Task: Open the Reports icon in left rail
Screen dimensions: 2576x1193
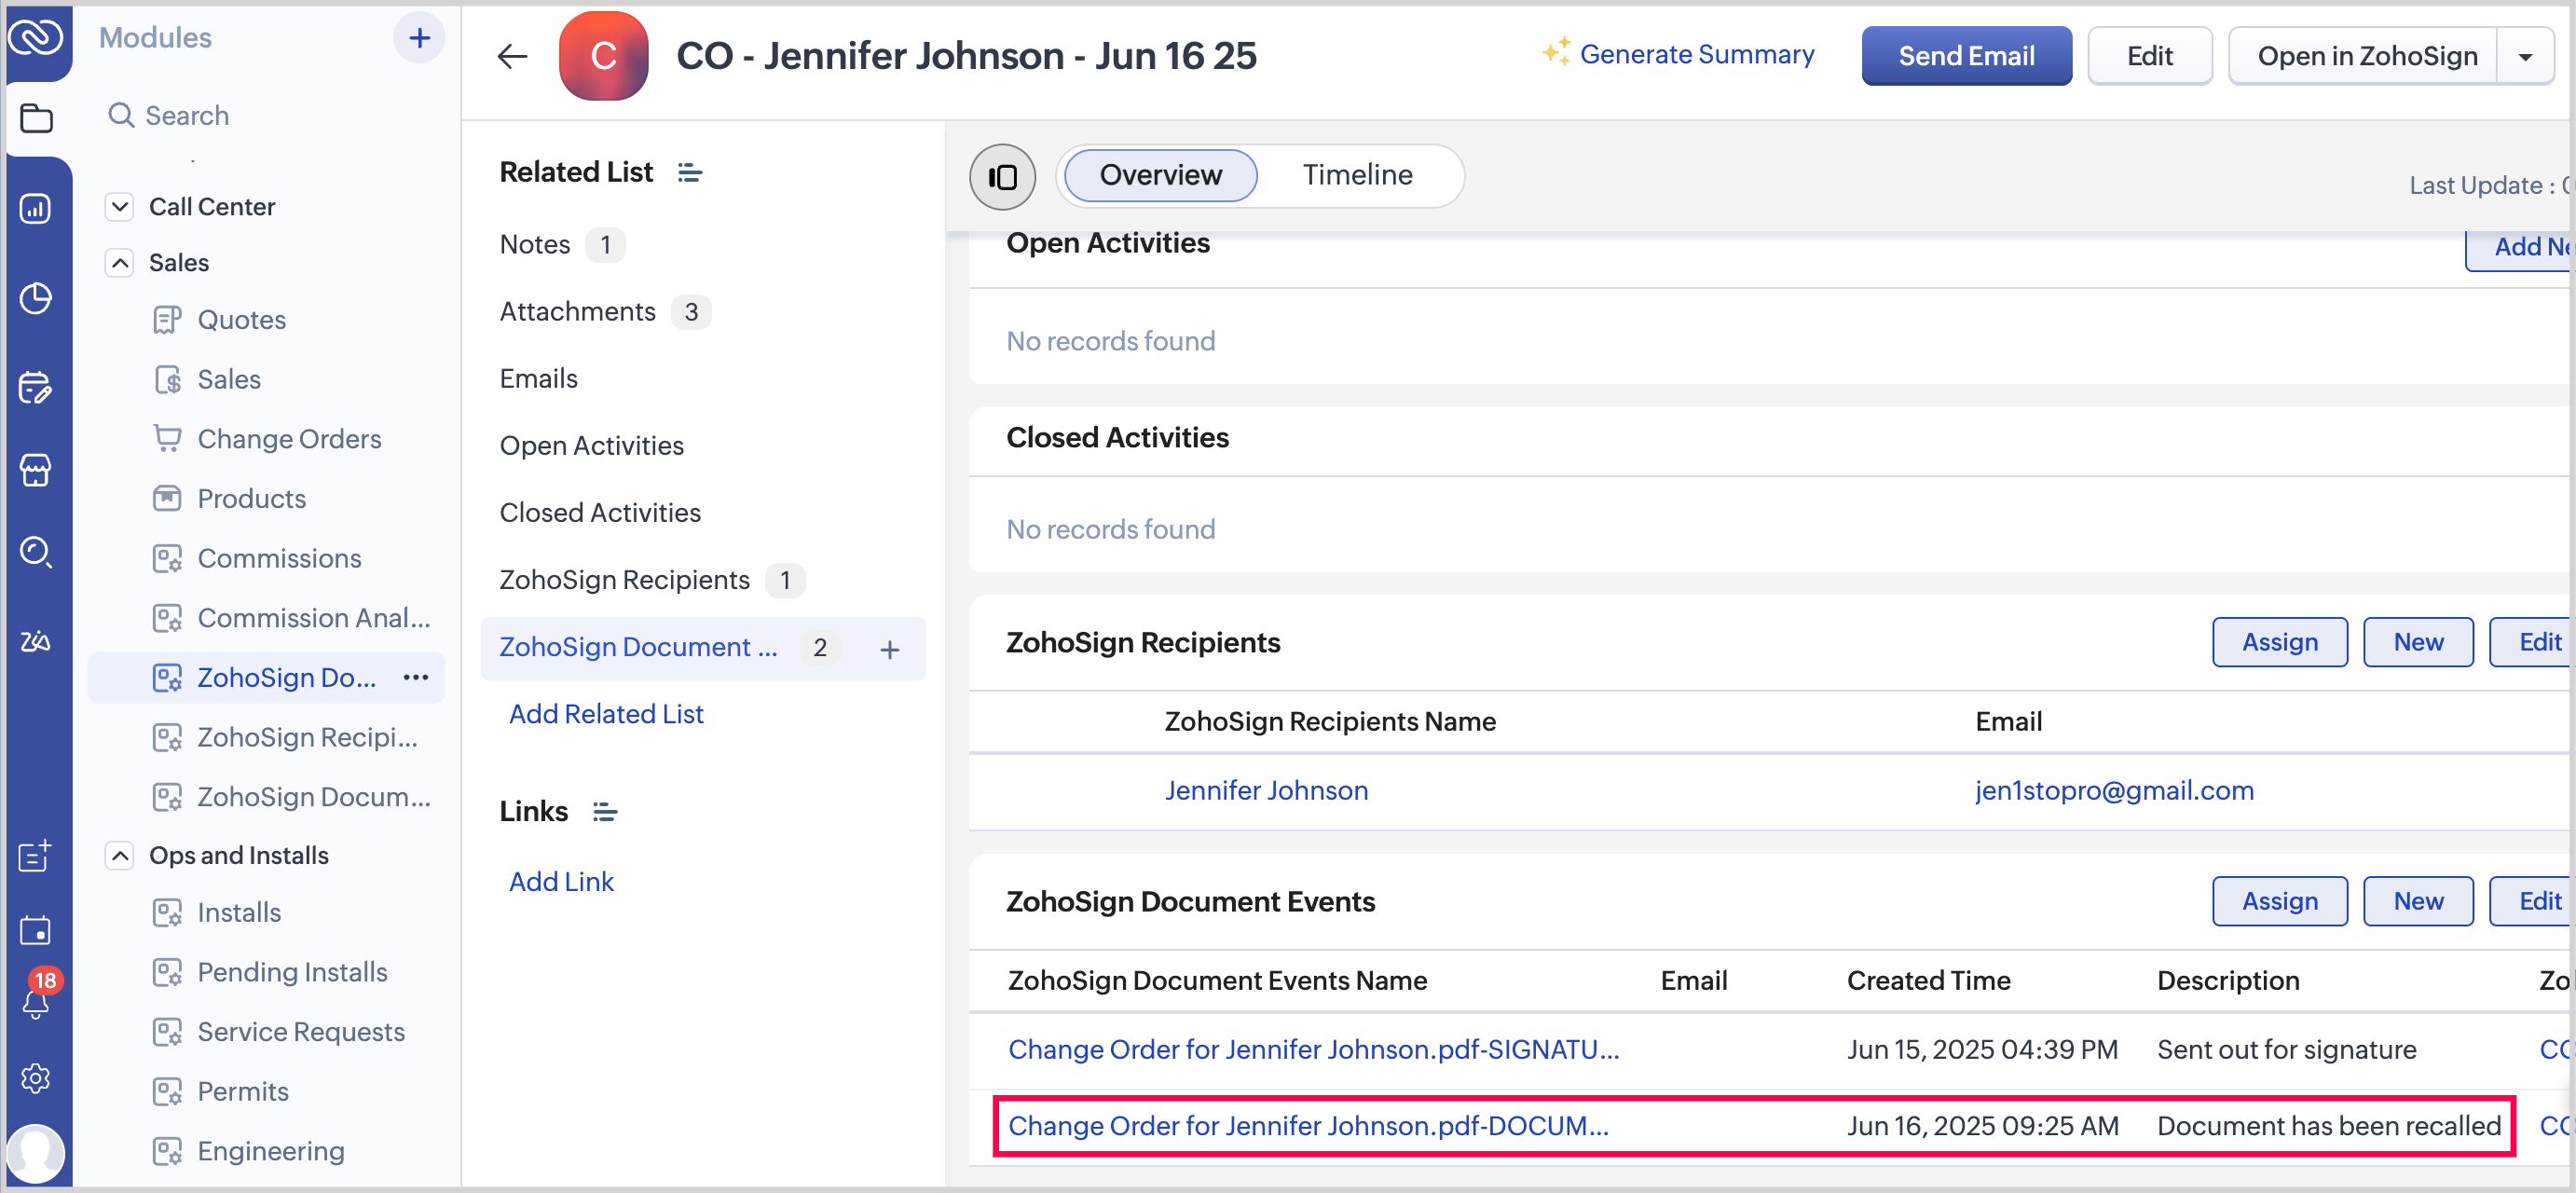Action: [x=36, y=208]
